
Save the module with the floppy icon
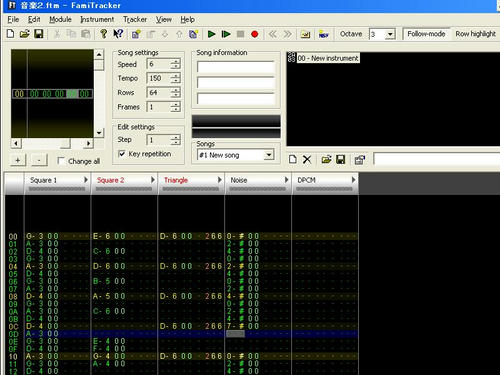coord(39,34)
